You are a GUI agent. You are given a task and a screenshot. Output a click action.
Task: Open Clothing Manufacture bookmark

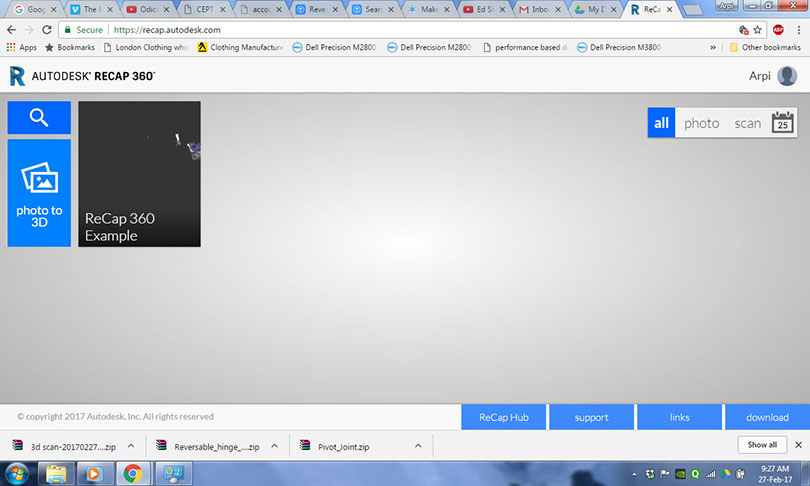(241, 48)
